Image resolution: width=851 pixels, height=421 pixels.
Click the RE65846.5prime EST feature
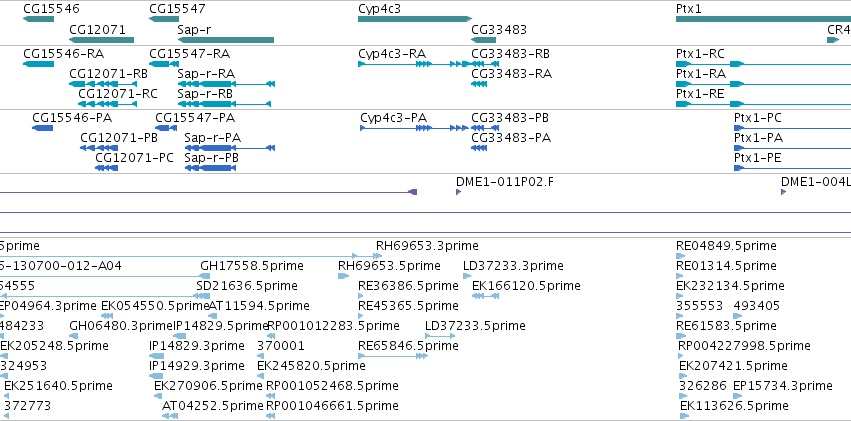tap(393, 356)
